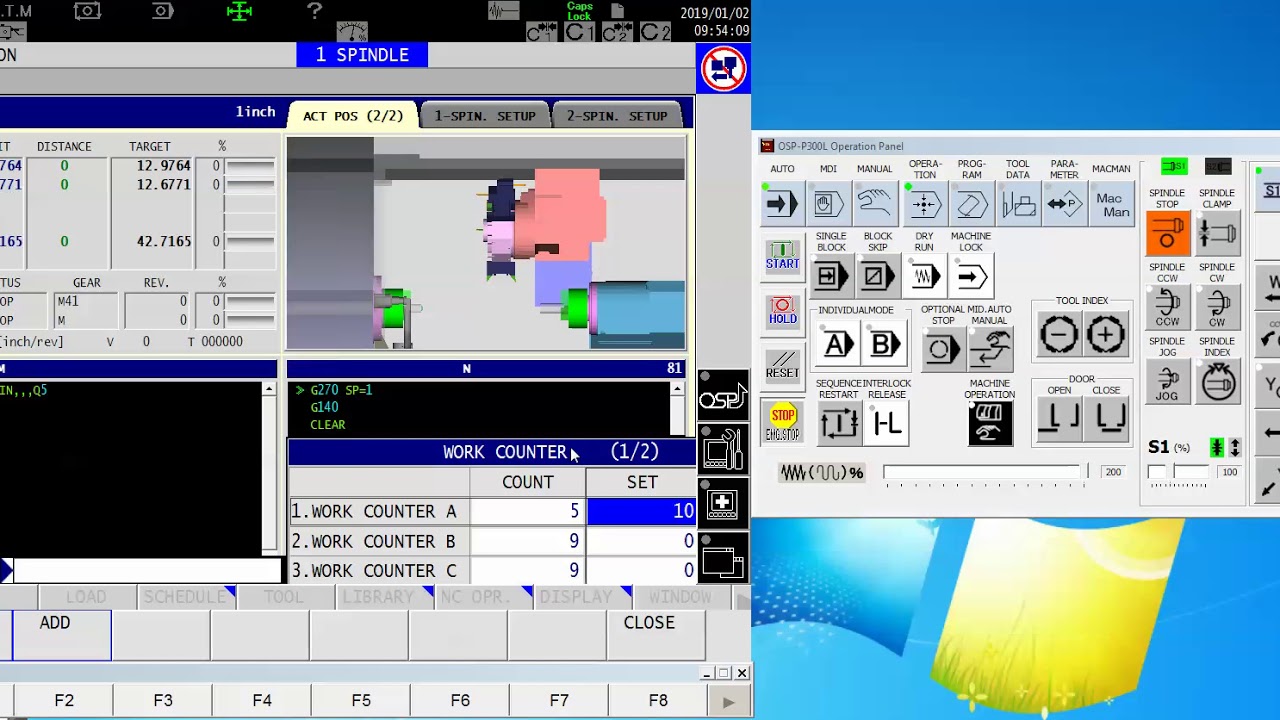Click the SPINDLE JOG button

point(1167,382)
